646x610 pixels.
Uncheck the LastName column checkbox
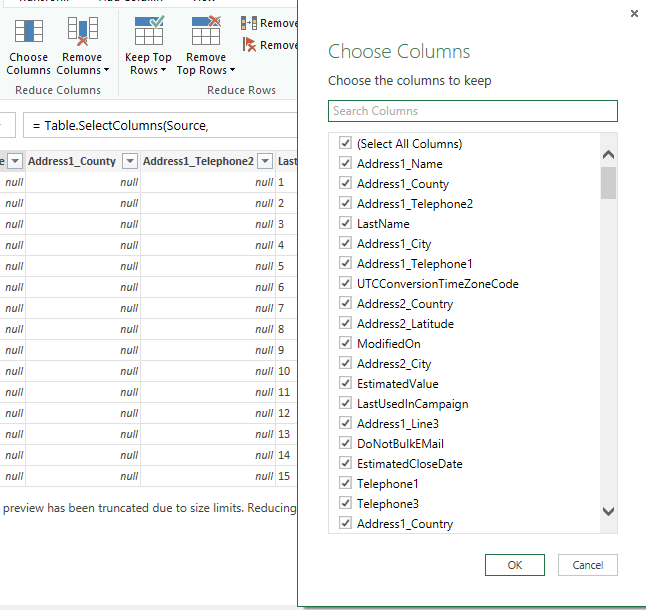[x=345, y=224]
